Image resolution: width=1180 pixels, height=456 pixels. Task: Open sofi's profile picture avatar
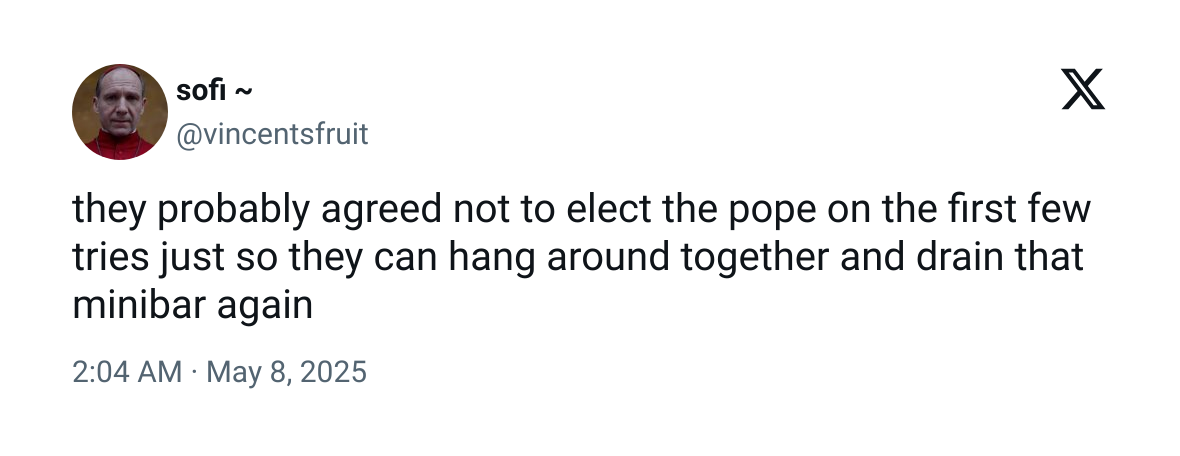(x=120, y=112)
